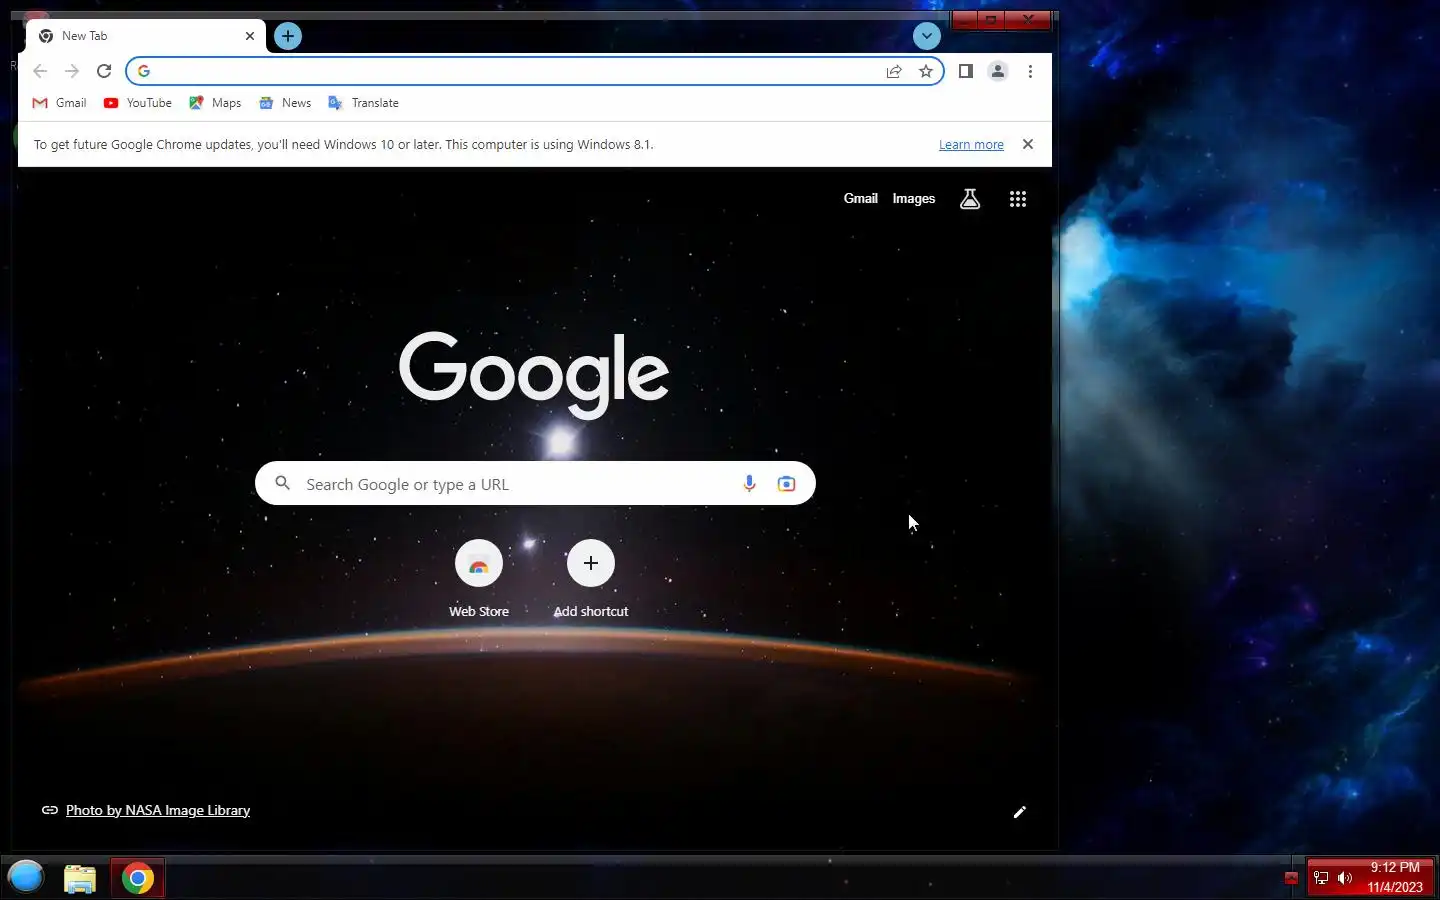Click the browser back arrow

[x=40, y=71]
